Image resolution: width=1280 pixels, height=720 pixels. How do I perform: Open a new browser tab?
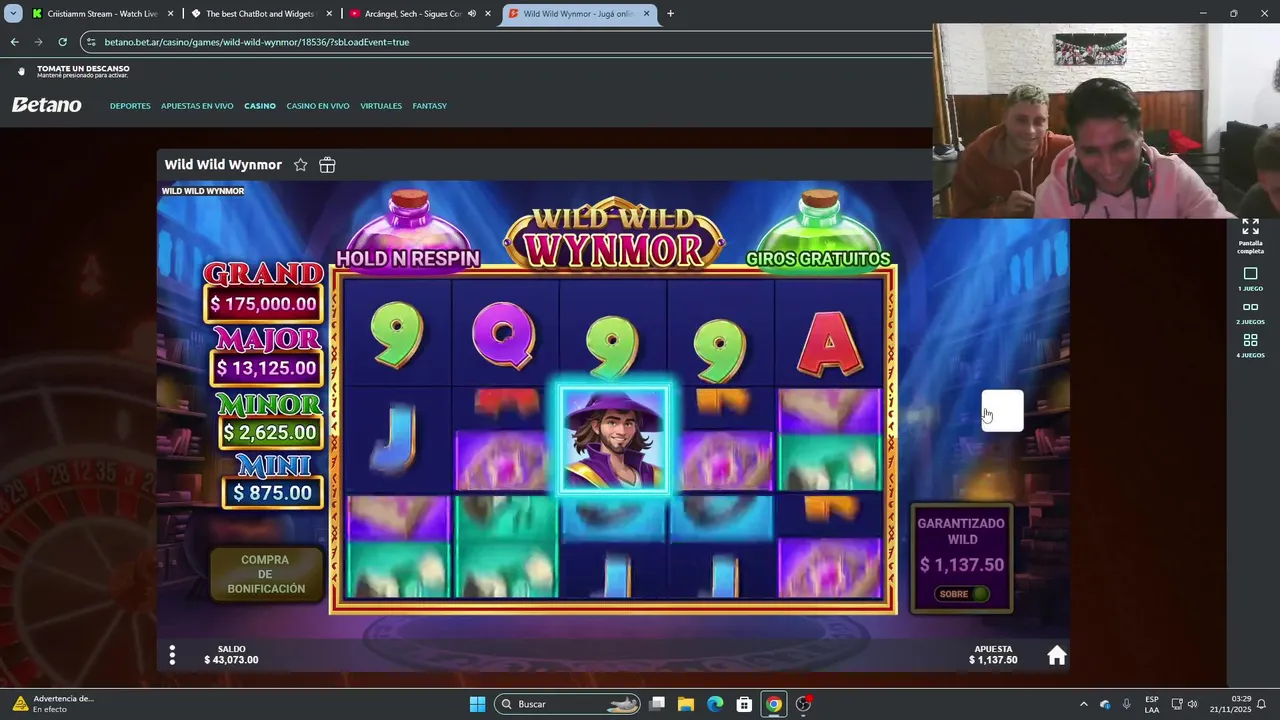[x=670, y=14]
